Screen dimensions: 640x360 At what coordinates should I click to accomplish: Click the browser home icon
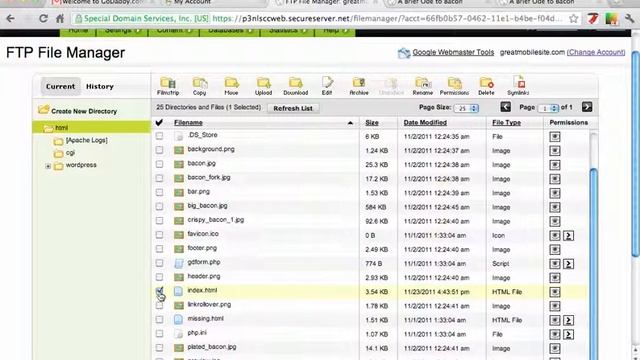[x=60, y=19]
